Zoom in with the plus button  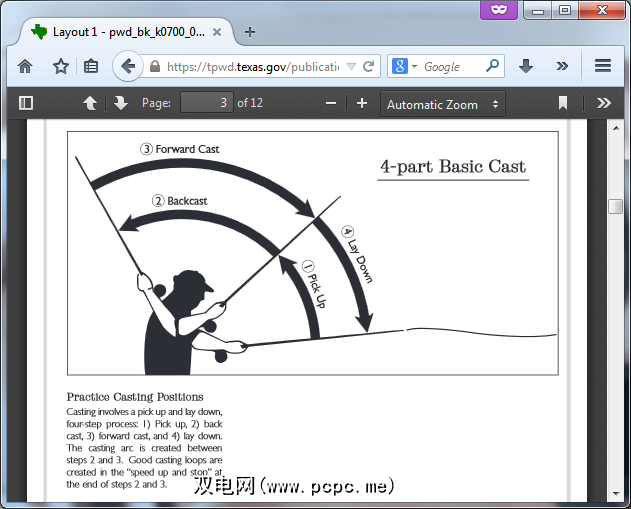pyautogui.click(x=361, y=103)
